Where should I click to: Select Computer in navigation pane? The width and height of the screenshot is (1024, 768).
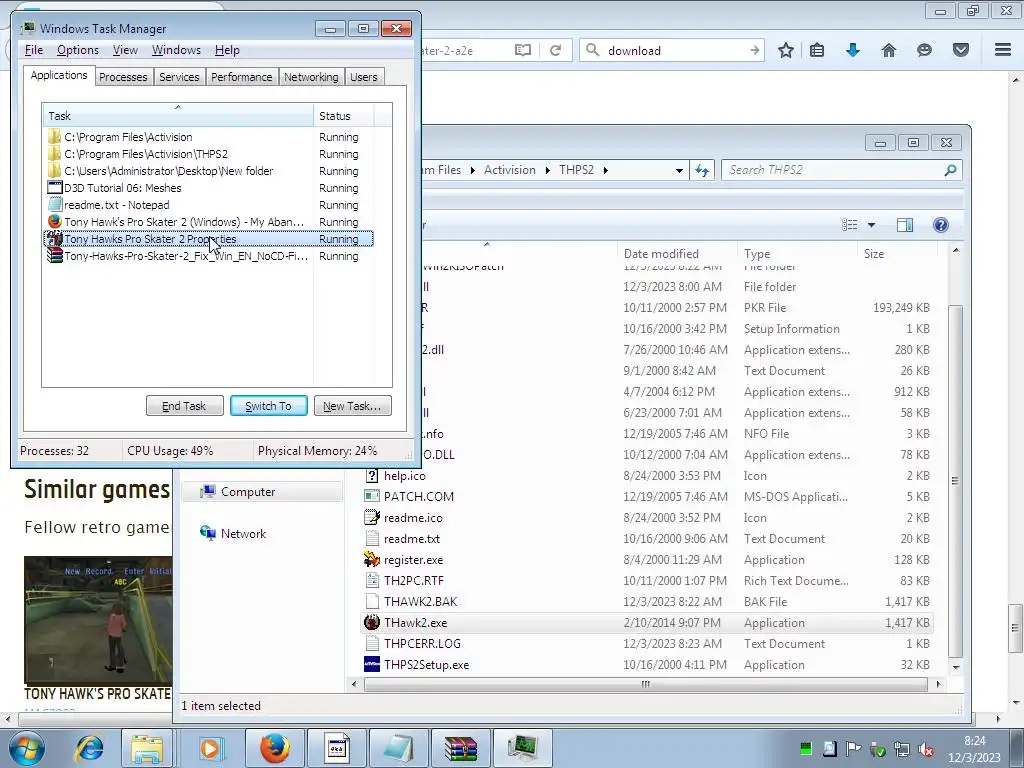pyautogui.click(x=261, y=492)
